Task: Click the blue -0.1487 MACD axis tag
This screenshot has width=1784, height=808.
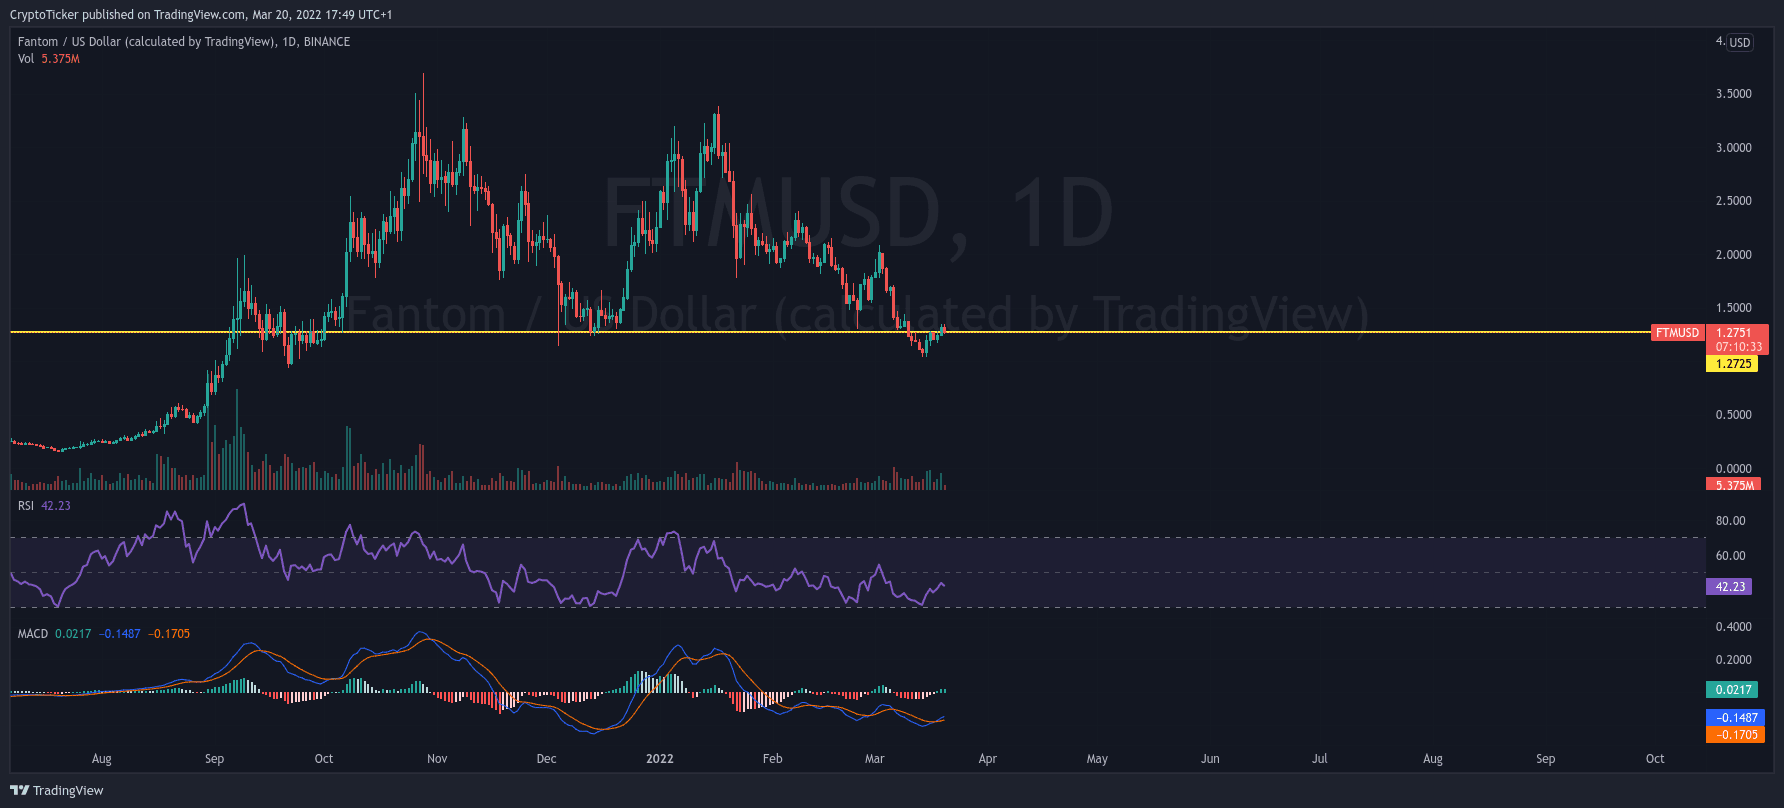Action: pos(1736,718)
